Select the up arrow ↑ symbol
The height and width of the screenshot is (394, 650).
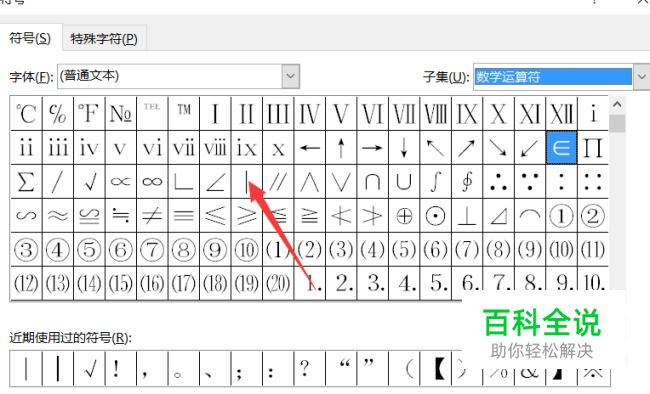(341, 148)
